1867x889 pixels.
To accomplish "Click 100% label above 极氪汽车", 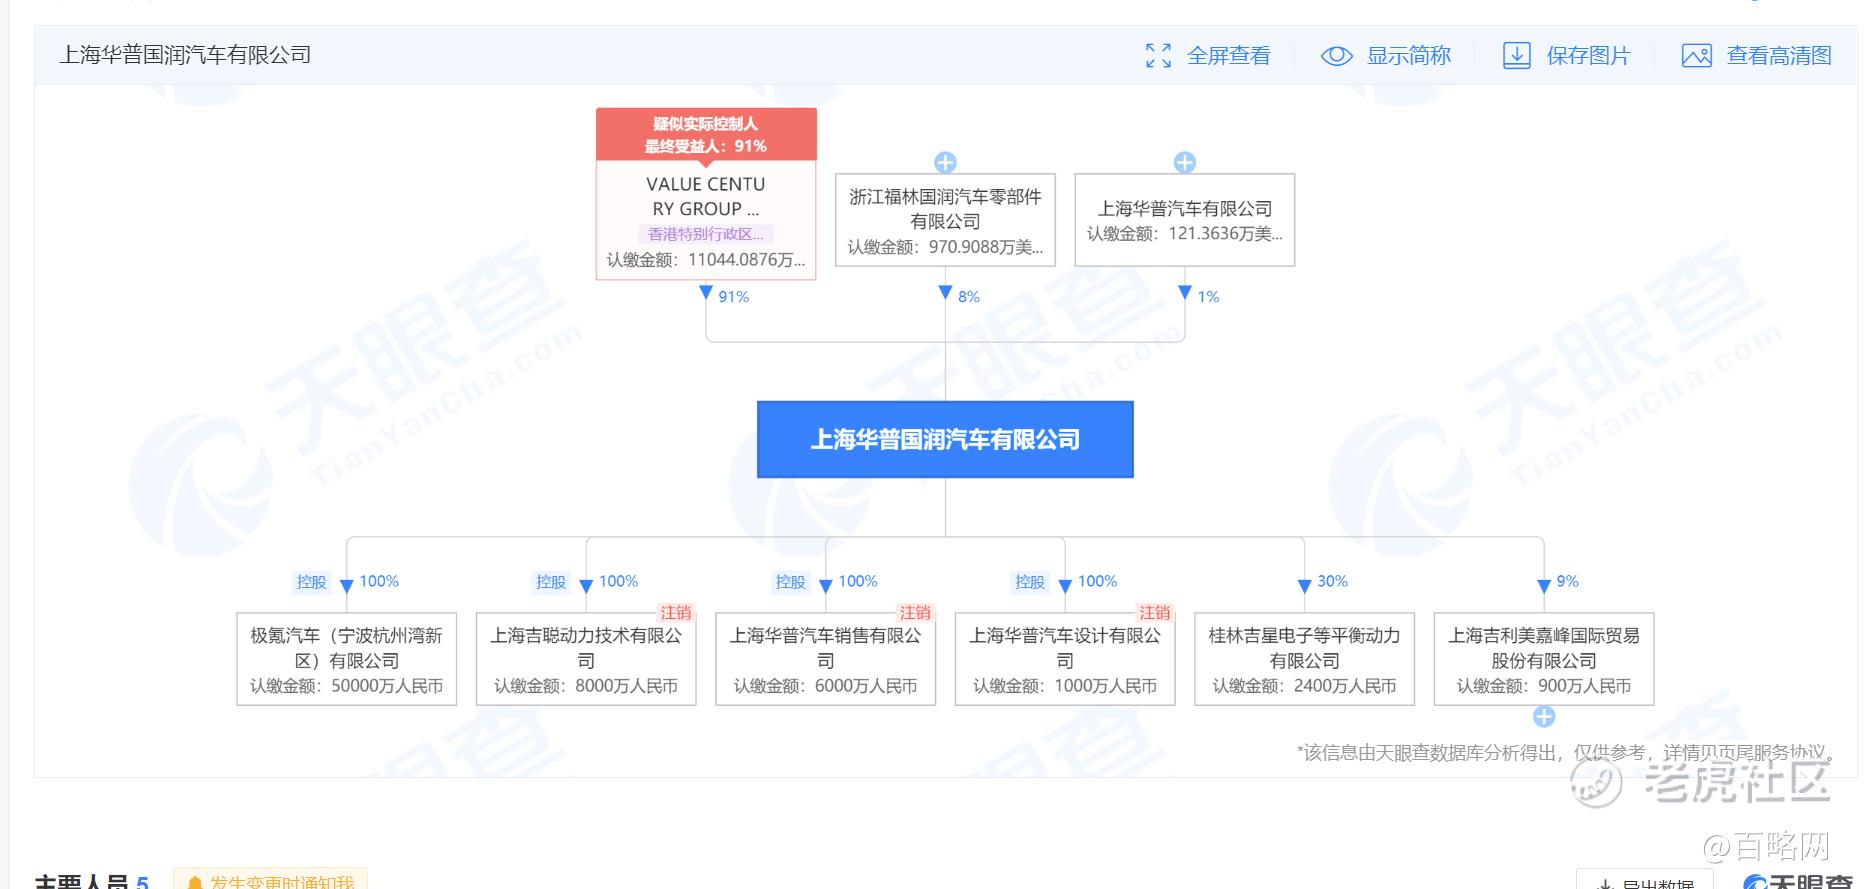I will 379,581.
